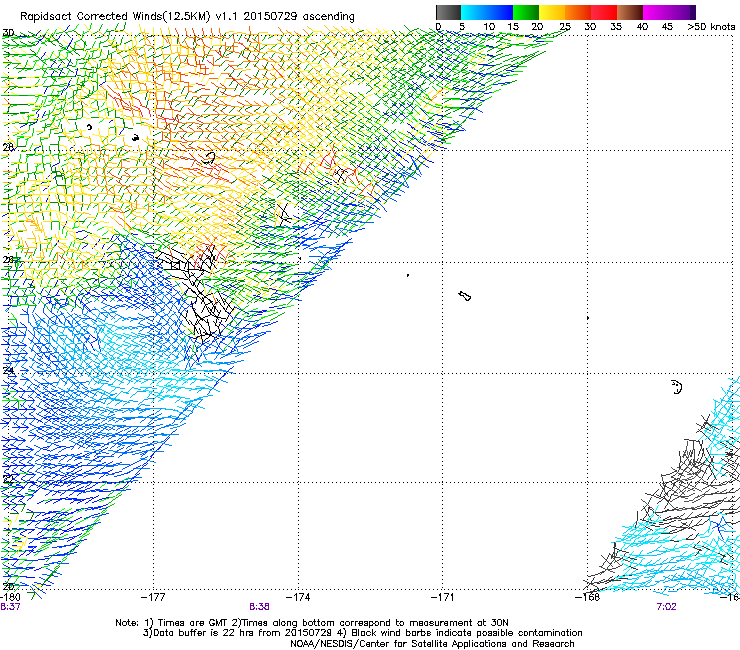
Task: Click legend scale value '30' under color bar
Action: click(590, 27)
